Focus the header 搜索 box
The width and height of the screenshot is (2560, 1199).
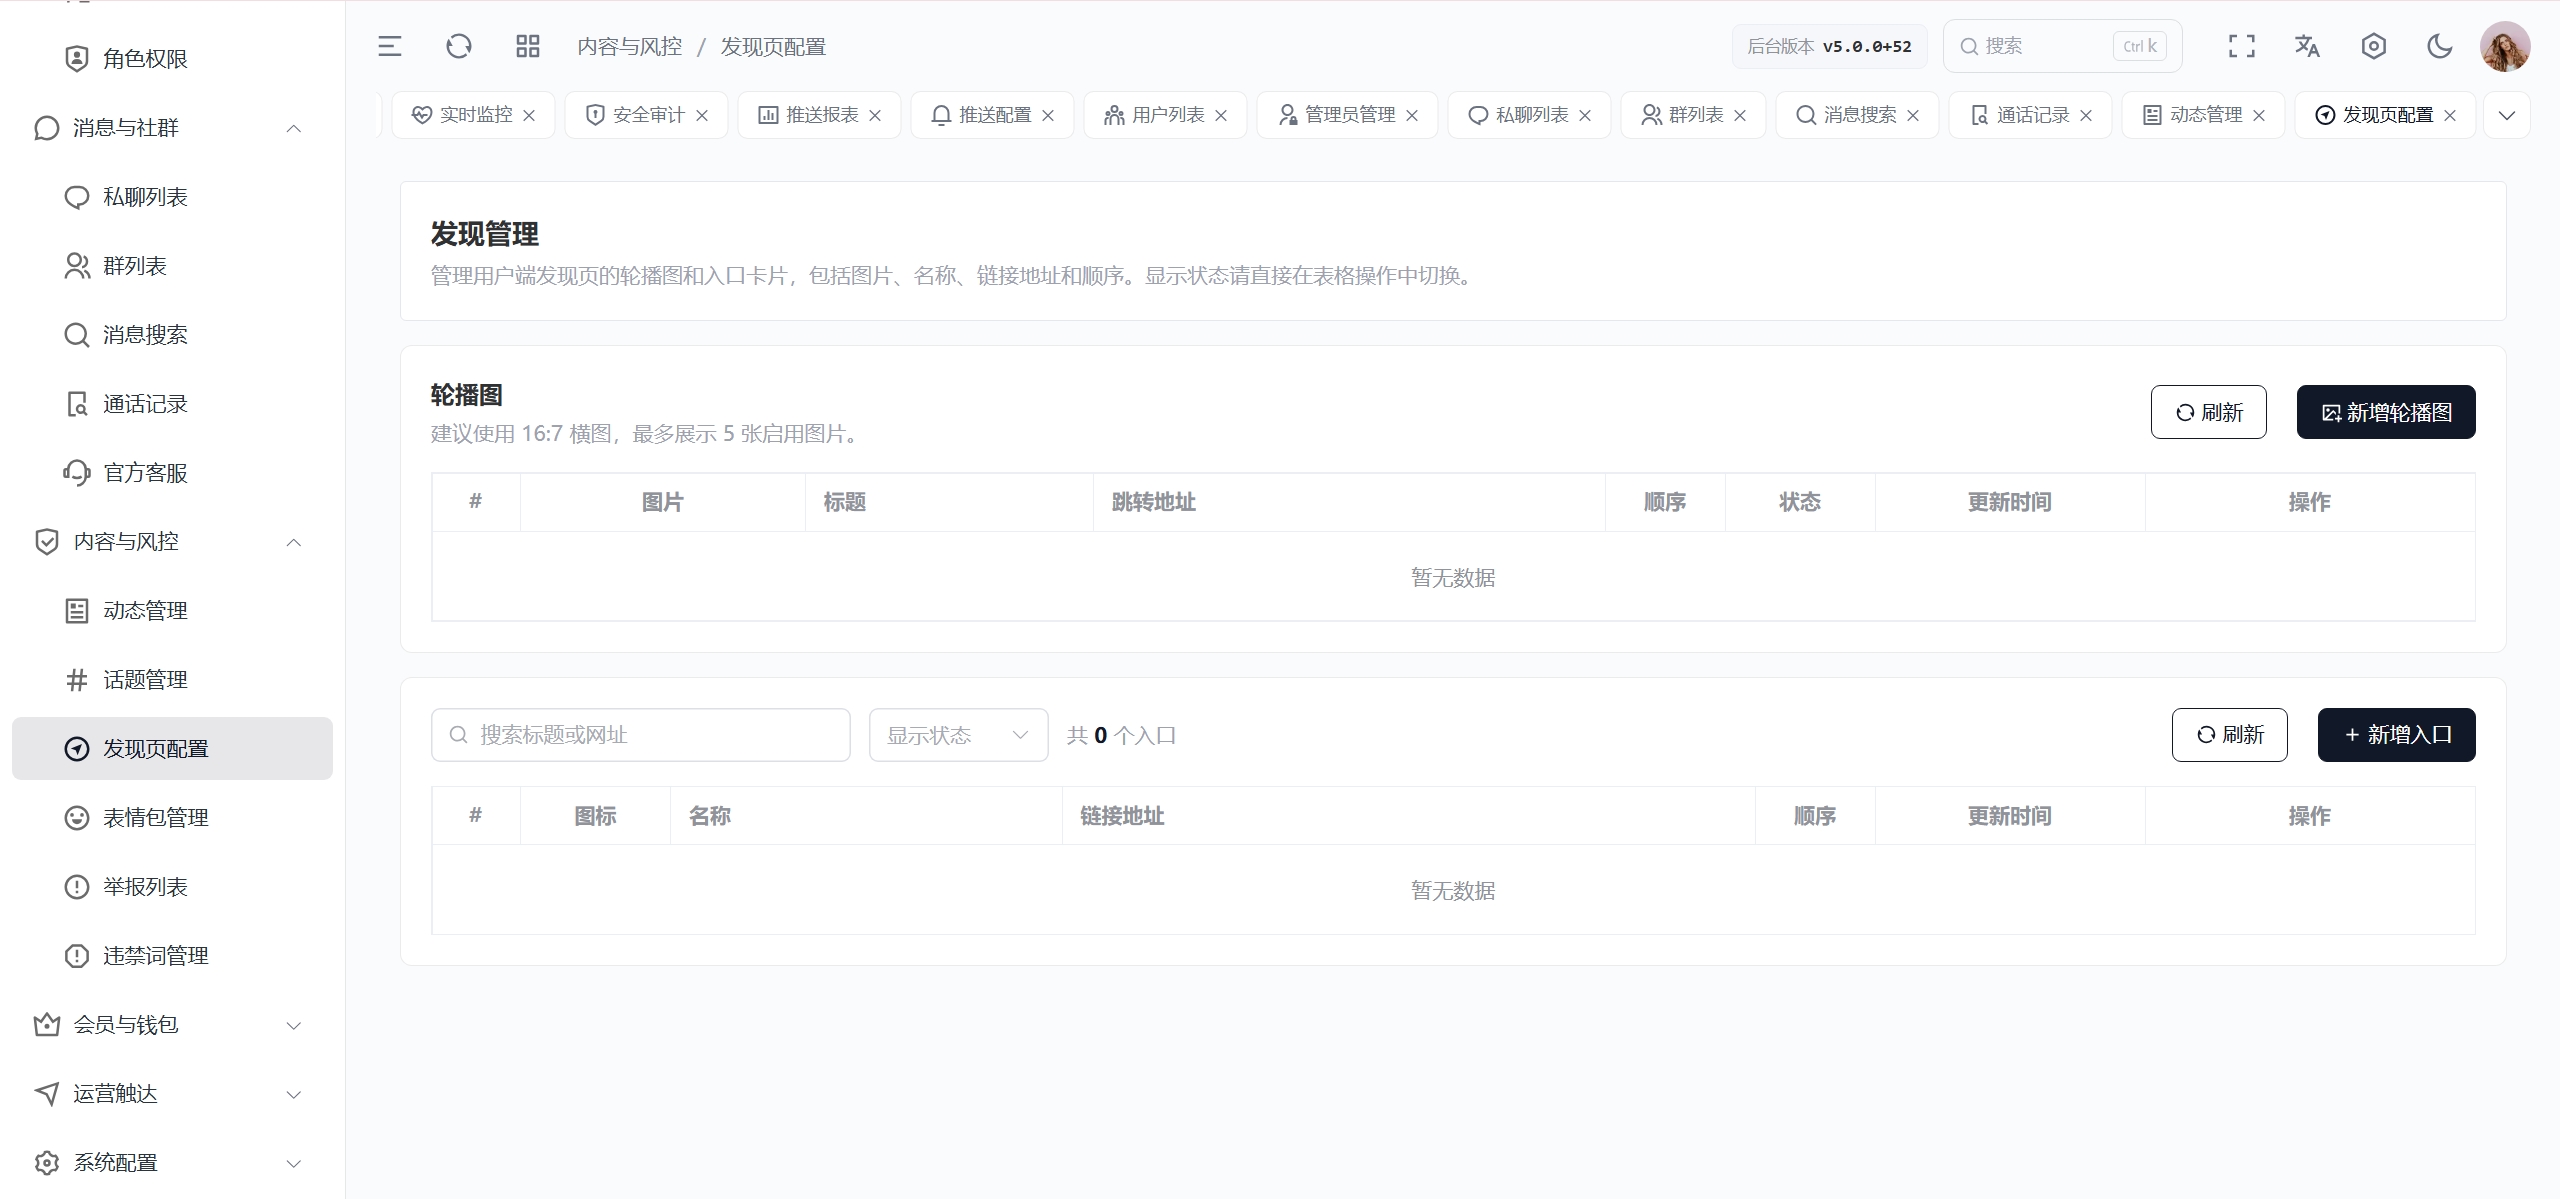click(2062, 46)
